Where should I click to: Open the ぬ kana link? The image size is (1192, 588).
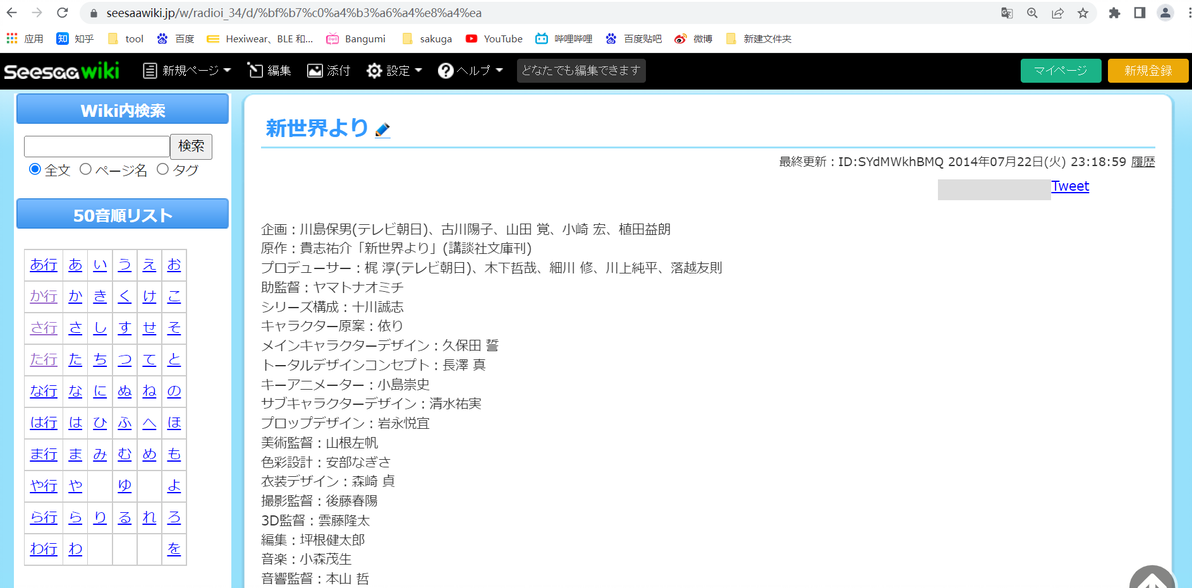tap(125, 392)
